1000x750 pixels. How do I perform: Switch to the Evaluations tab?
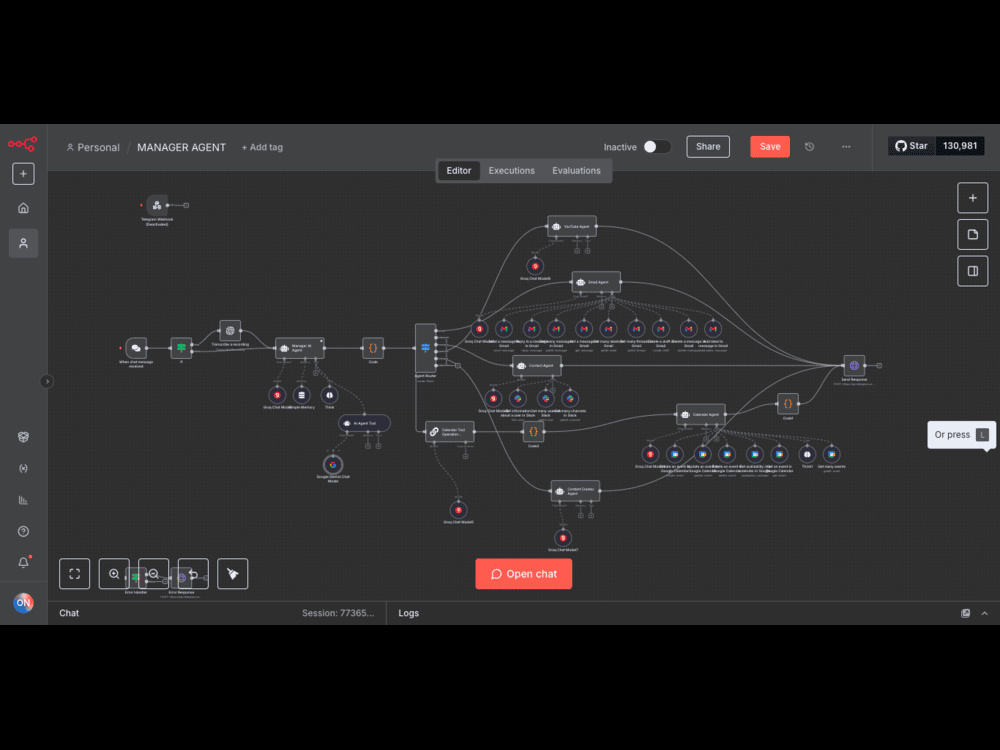[576, 171]
